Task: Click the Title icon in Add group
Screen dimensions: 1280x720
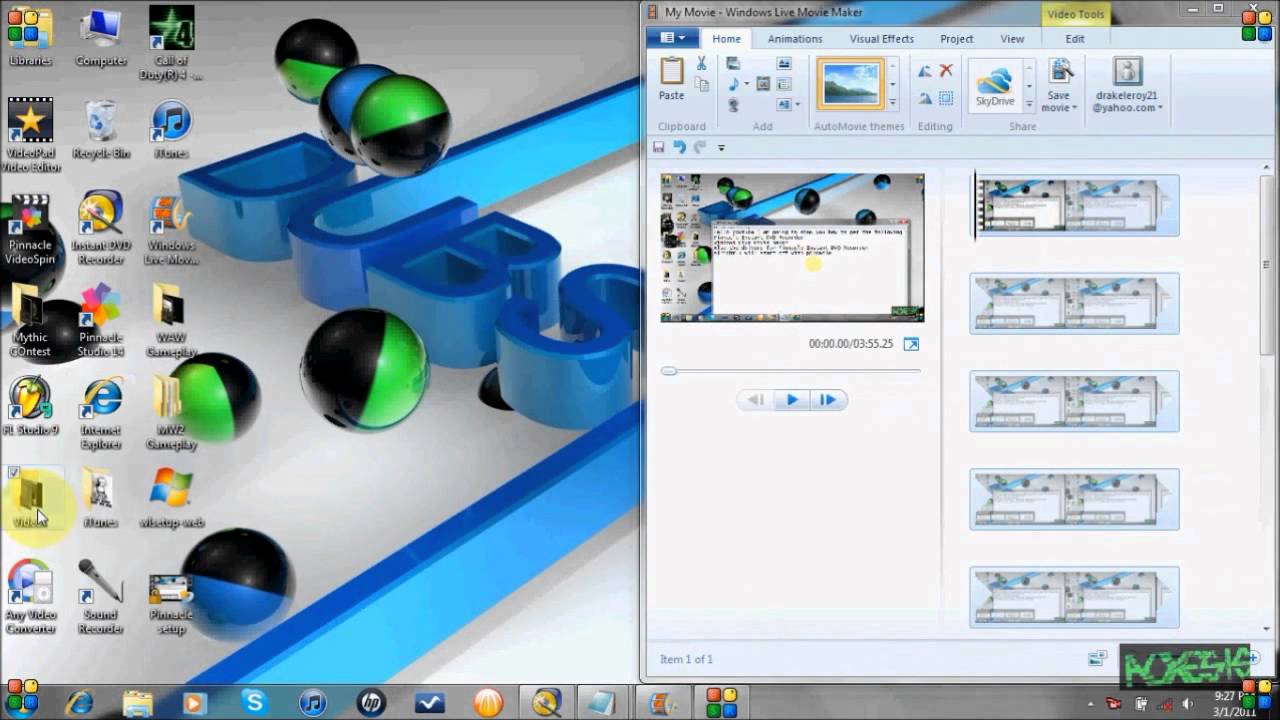Action: click(x=784, y=63)
